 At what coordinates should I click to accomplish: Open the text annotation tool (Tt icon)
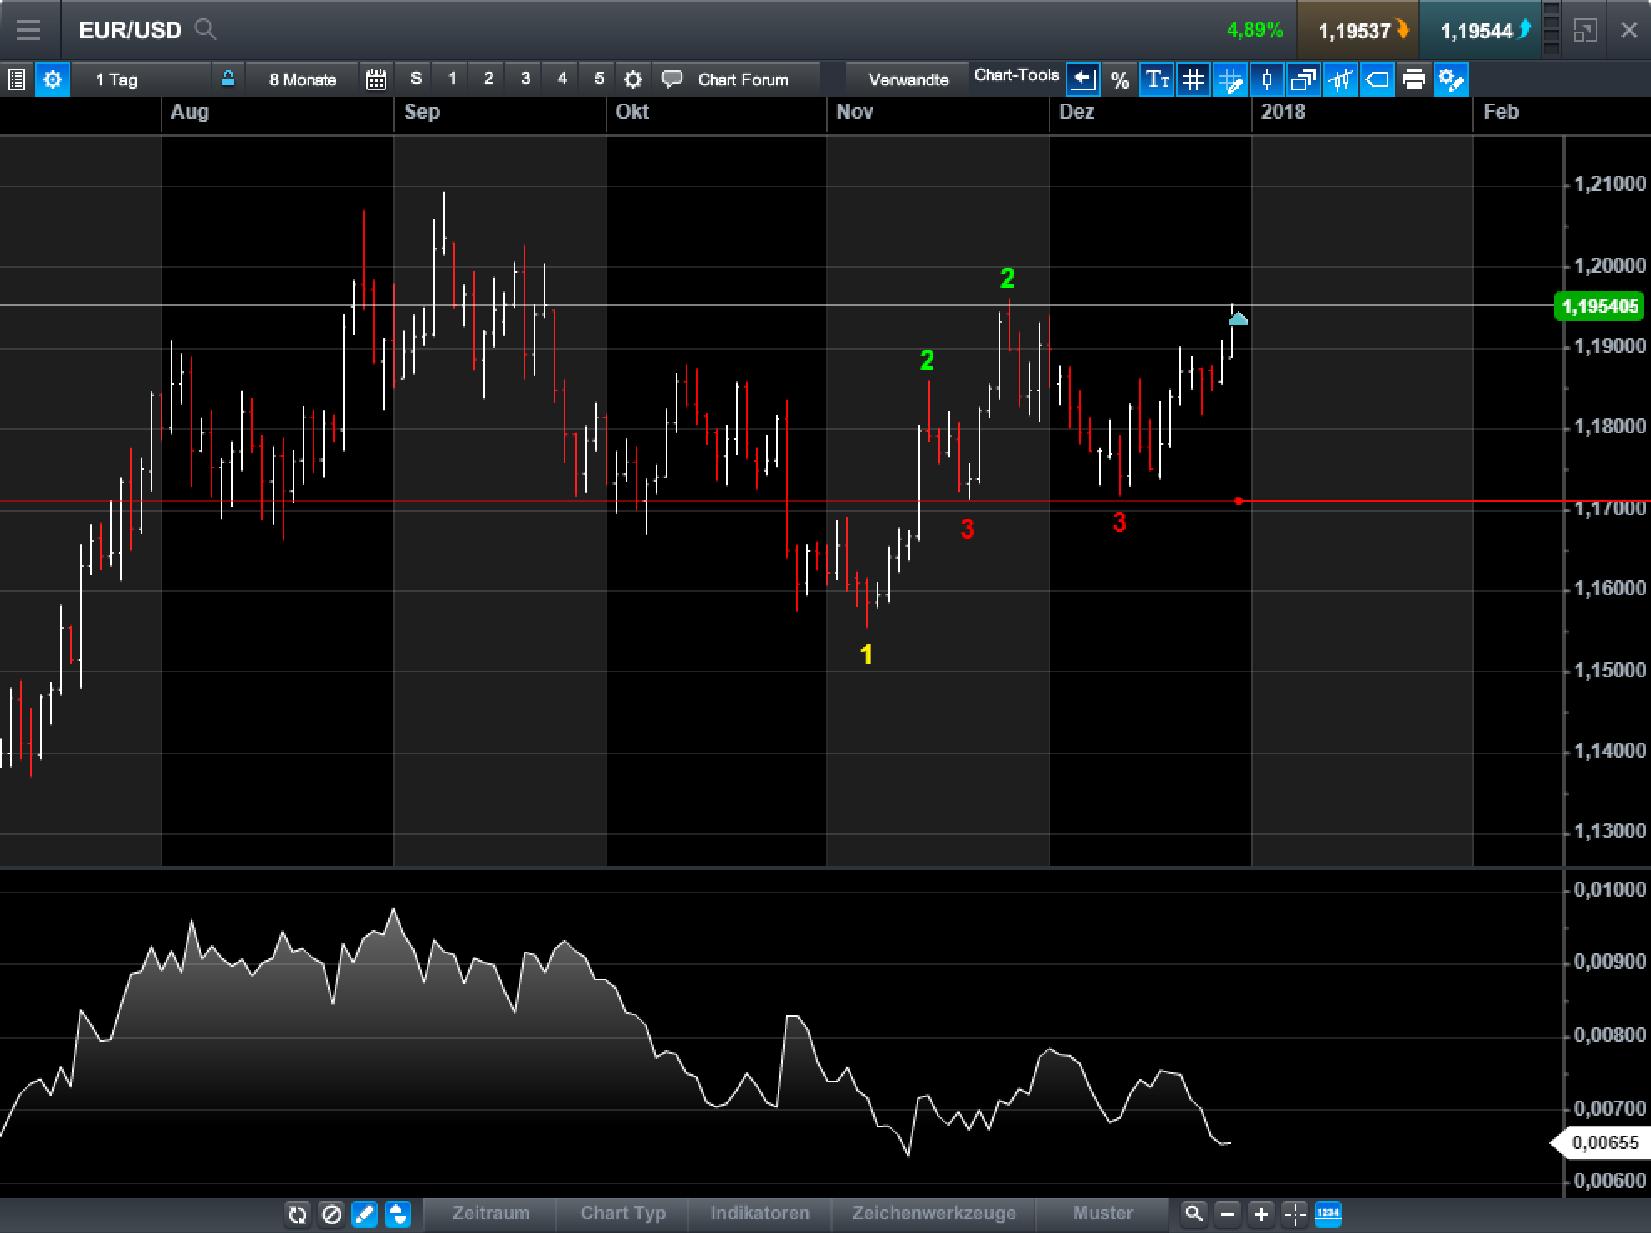(1157, 80)
